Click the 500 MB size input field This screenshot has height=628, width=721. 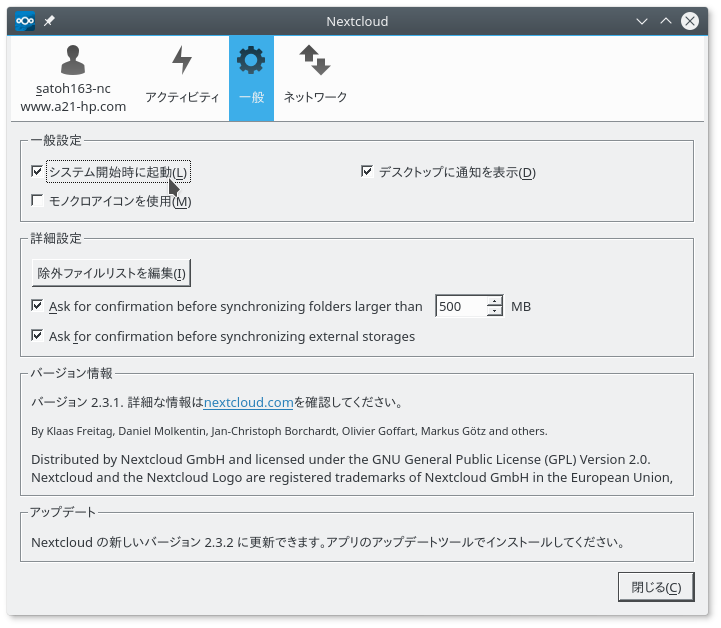(x=461, y=306)
